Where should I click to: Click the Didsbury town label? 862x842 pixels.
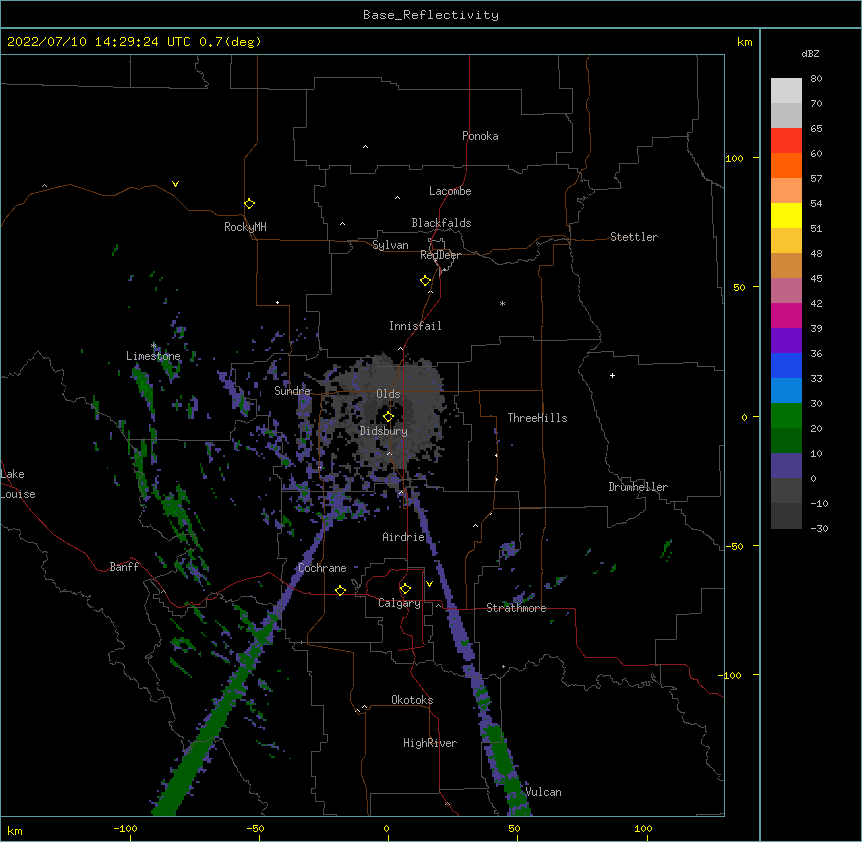click(x=384, y=431)
